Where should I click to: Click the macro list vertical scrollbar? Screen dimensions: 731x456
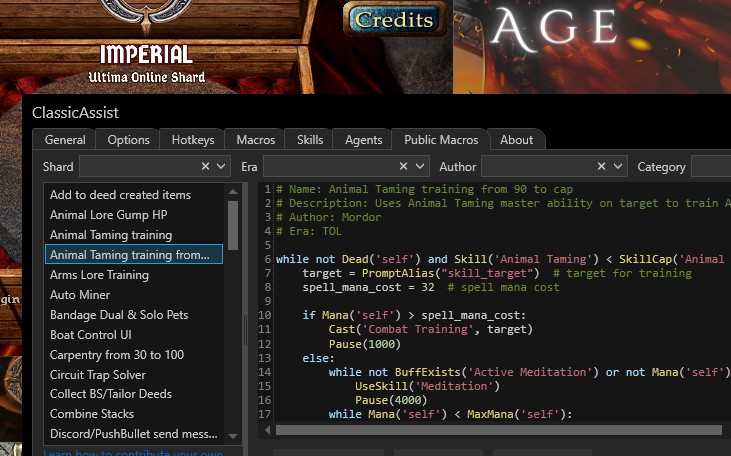(x=233, y=225)
